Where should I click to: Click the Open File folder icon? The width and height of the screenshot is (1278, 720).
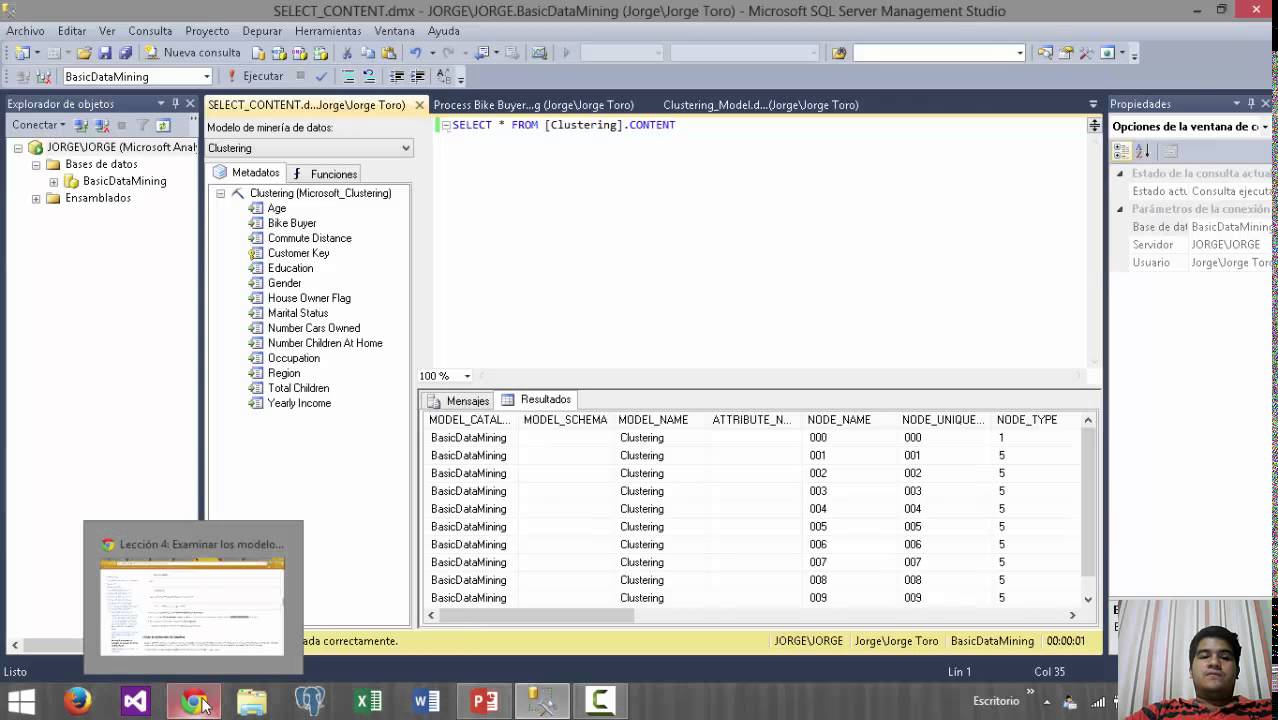(84, 53)
